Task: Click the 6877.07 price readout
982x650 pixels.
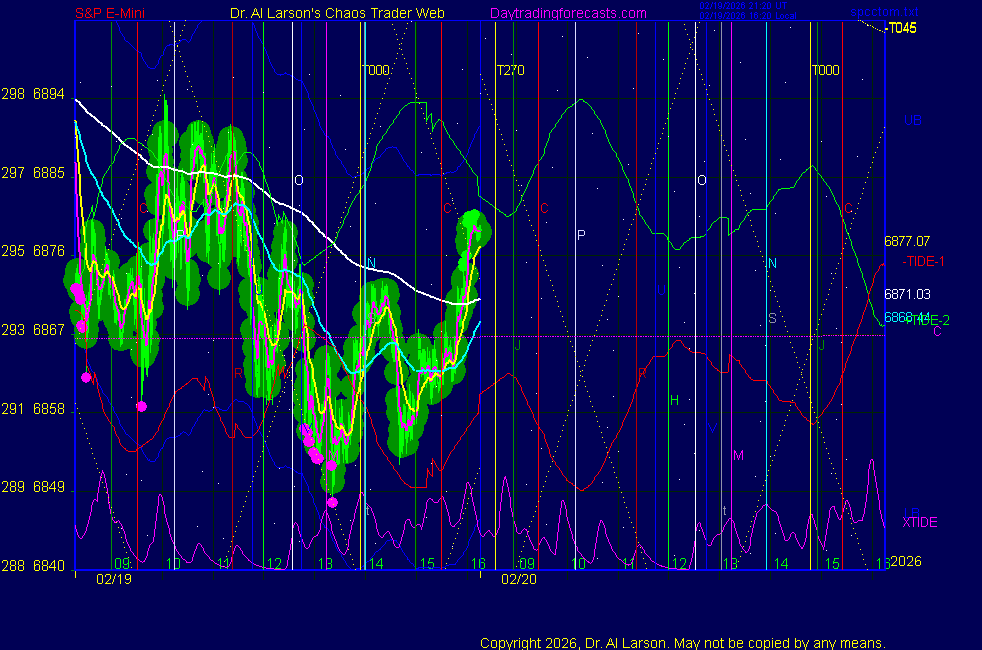Action: [907, 241]
